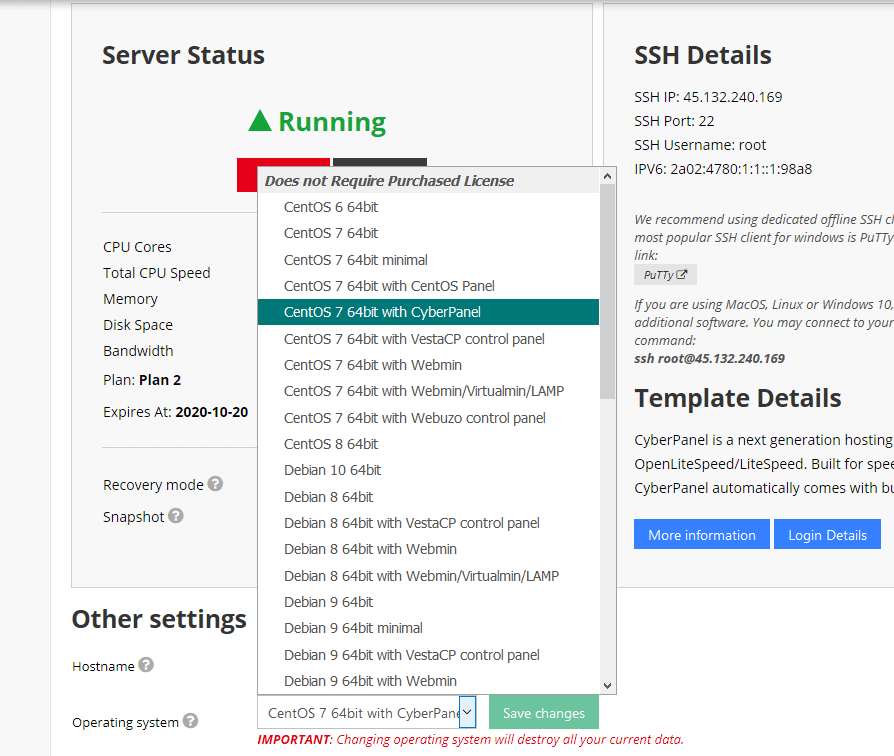
Task: Choose Debian 8 with Webmin/Virtualmin/LAMP
Action: [x=428, y=576]
